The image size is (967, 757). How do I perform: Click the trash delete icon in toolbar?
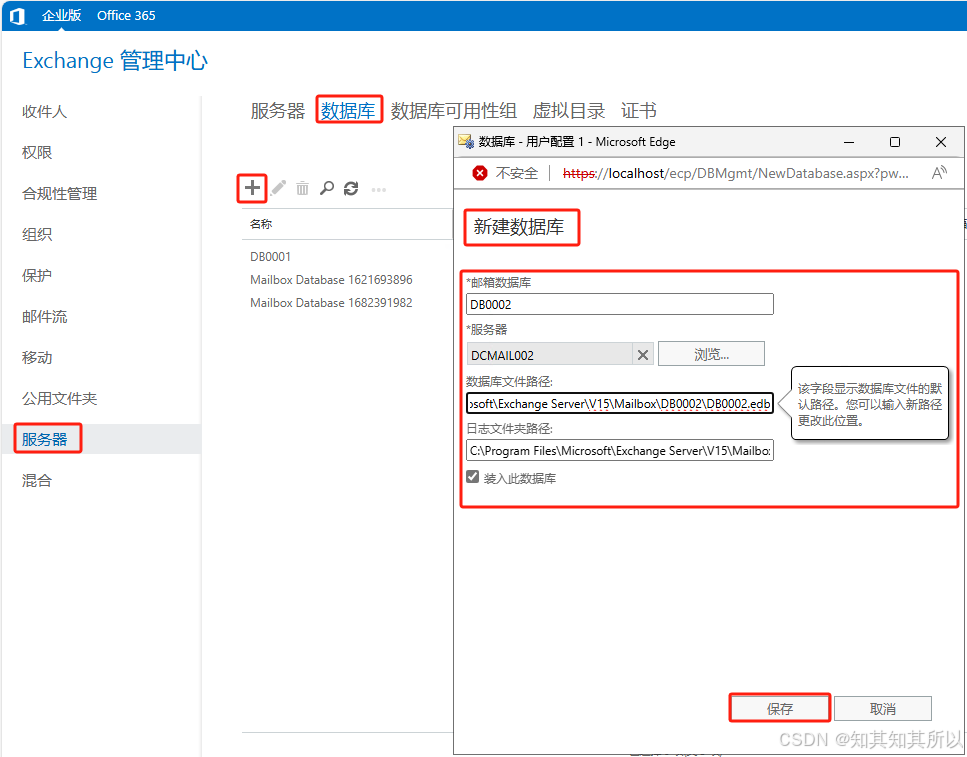tap(302, 188)
